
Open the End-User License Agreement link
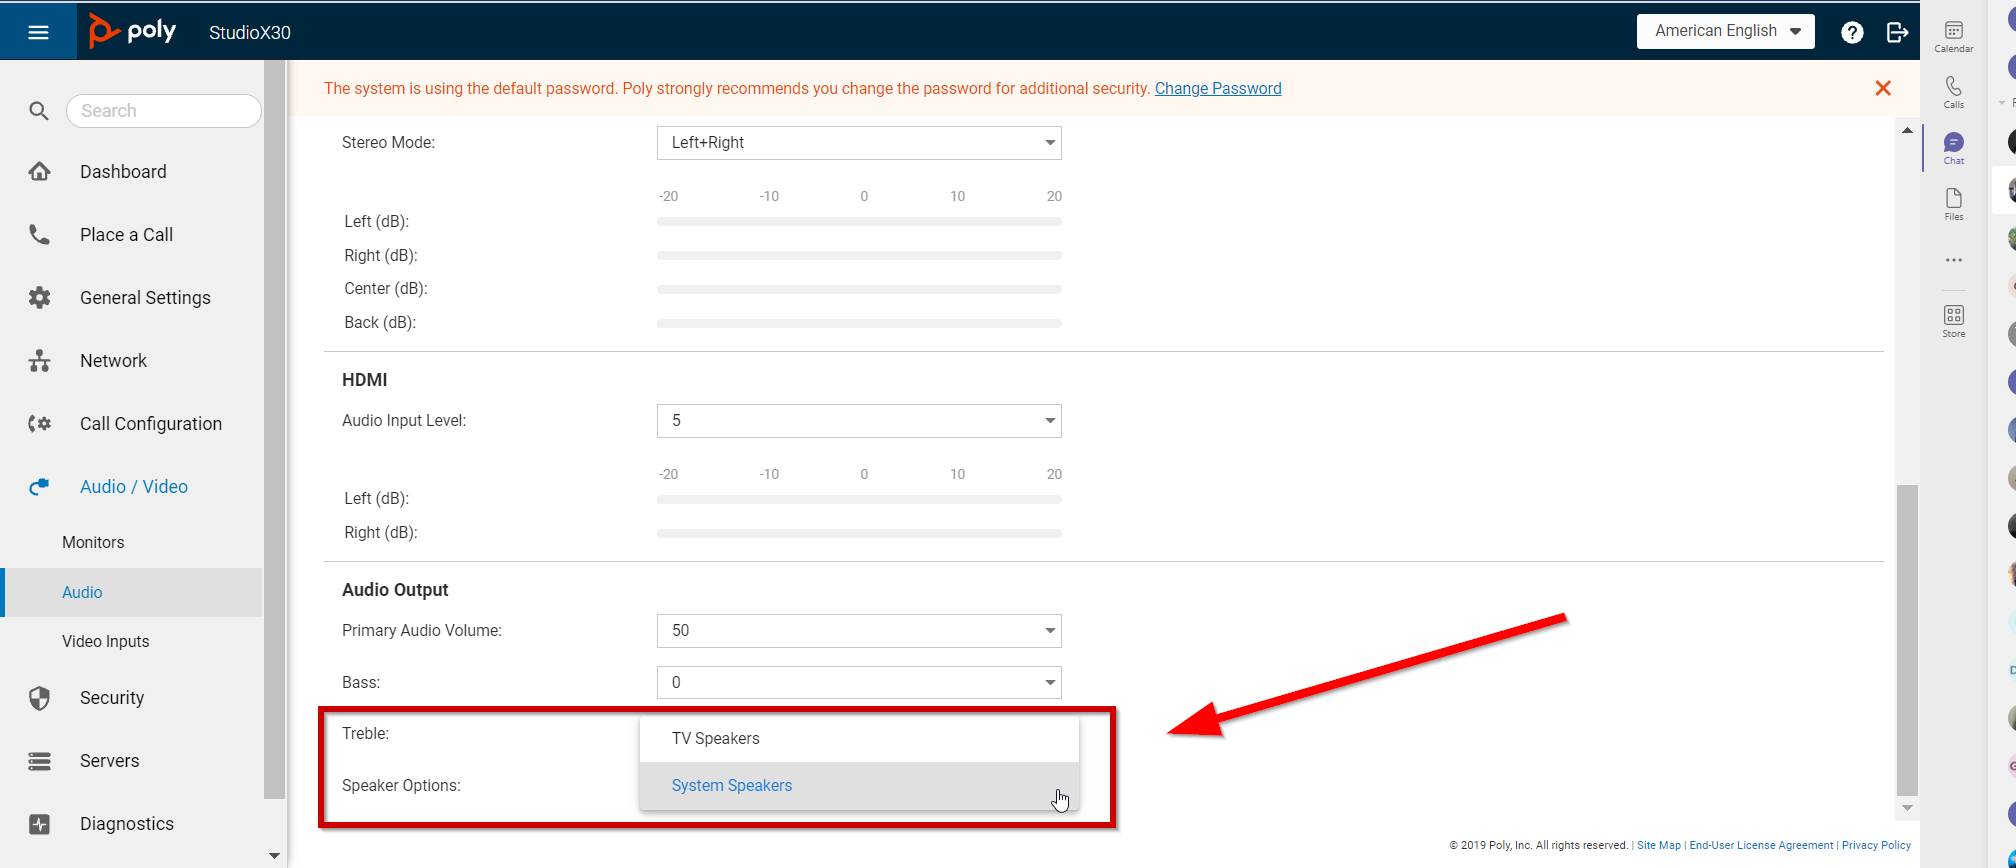pos(1761,845)
